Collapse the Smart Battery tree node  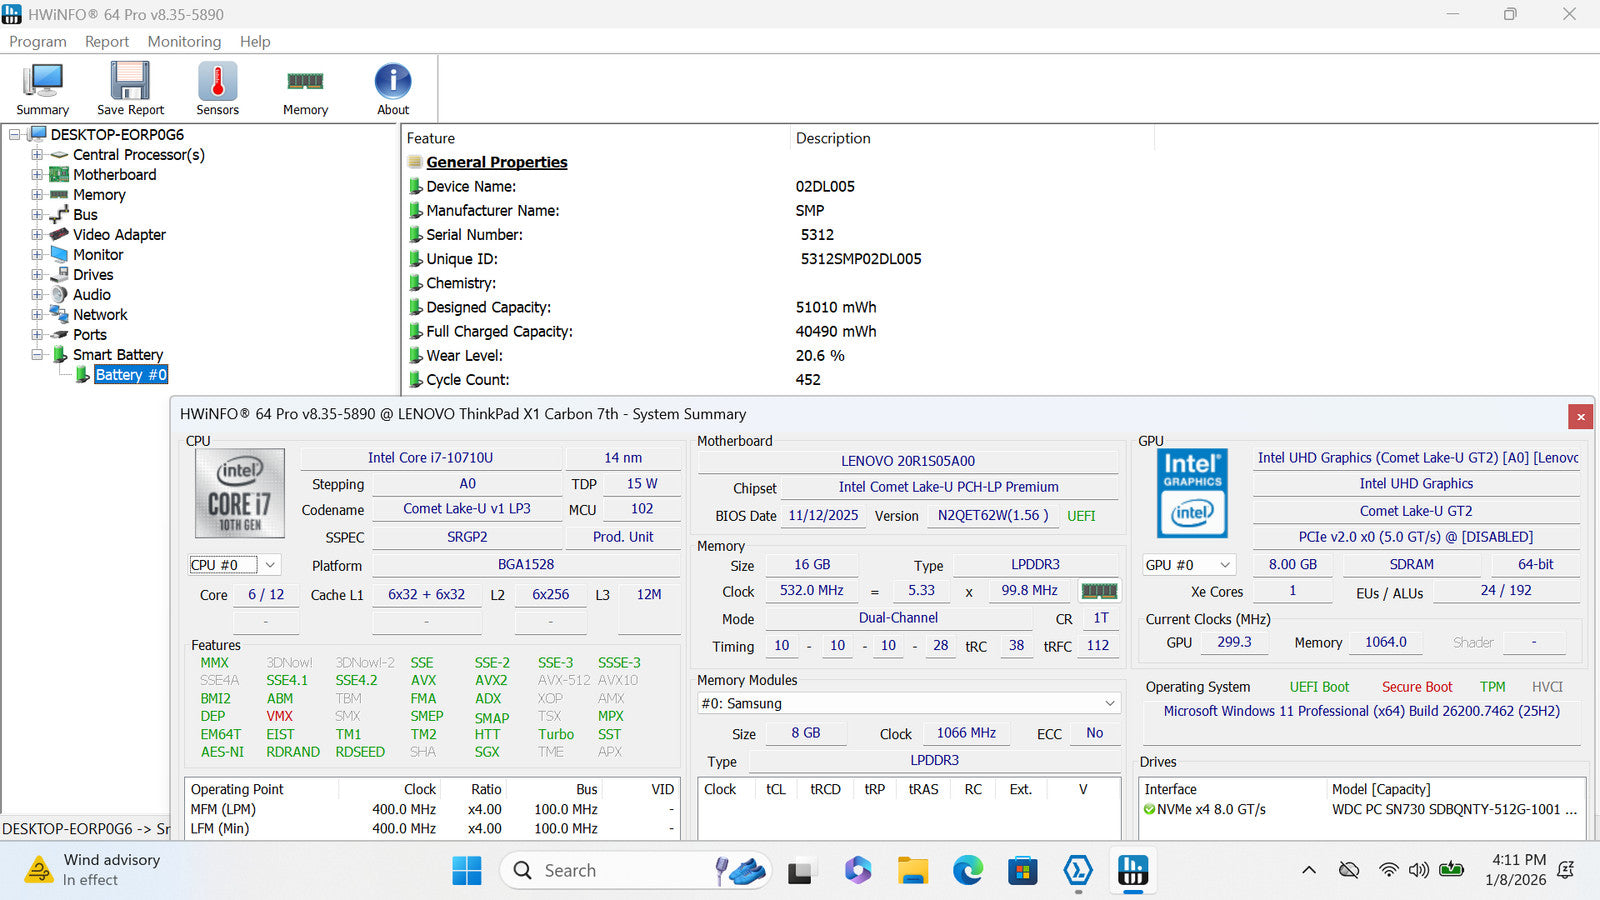coord(37,355)
